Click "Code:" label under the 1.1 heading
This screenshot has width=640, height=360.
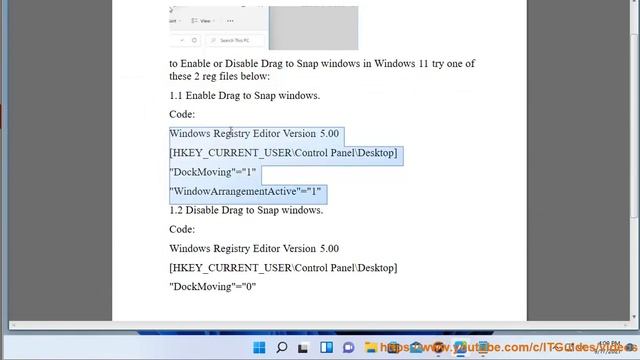click(182, 114)
